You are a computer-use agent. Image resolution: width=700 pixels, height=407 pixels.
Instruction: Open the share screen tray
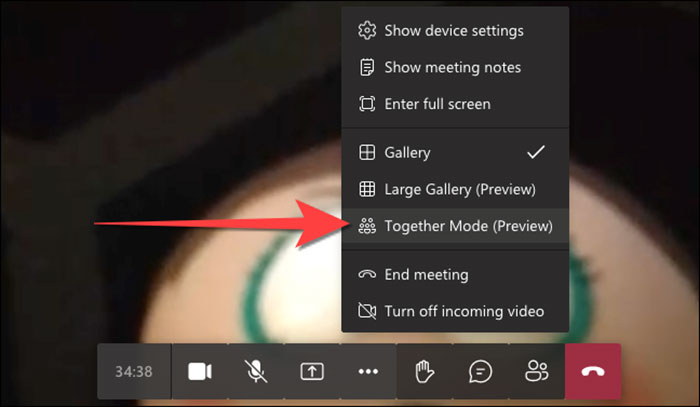tap(312, 371)
